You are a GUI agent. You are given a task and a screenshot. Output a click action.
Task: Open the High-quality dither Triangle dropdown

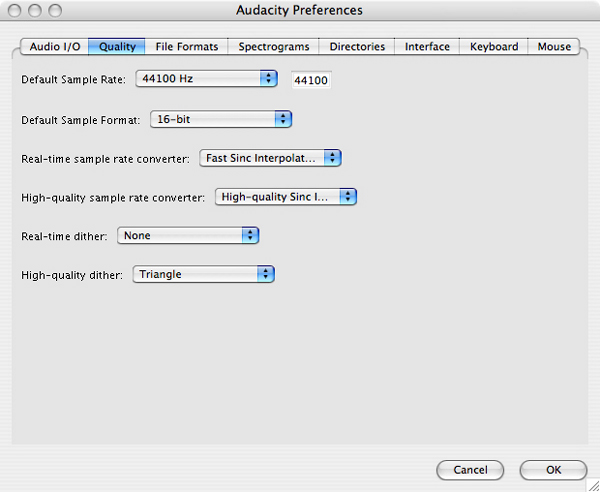tap(204, 274)
